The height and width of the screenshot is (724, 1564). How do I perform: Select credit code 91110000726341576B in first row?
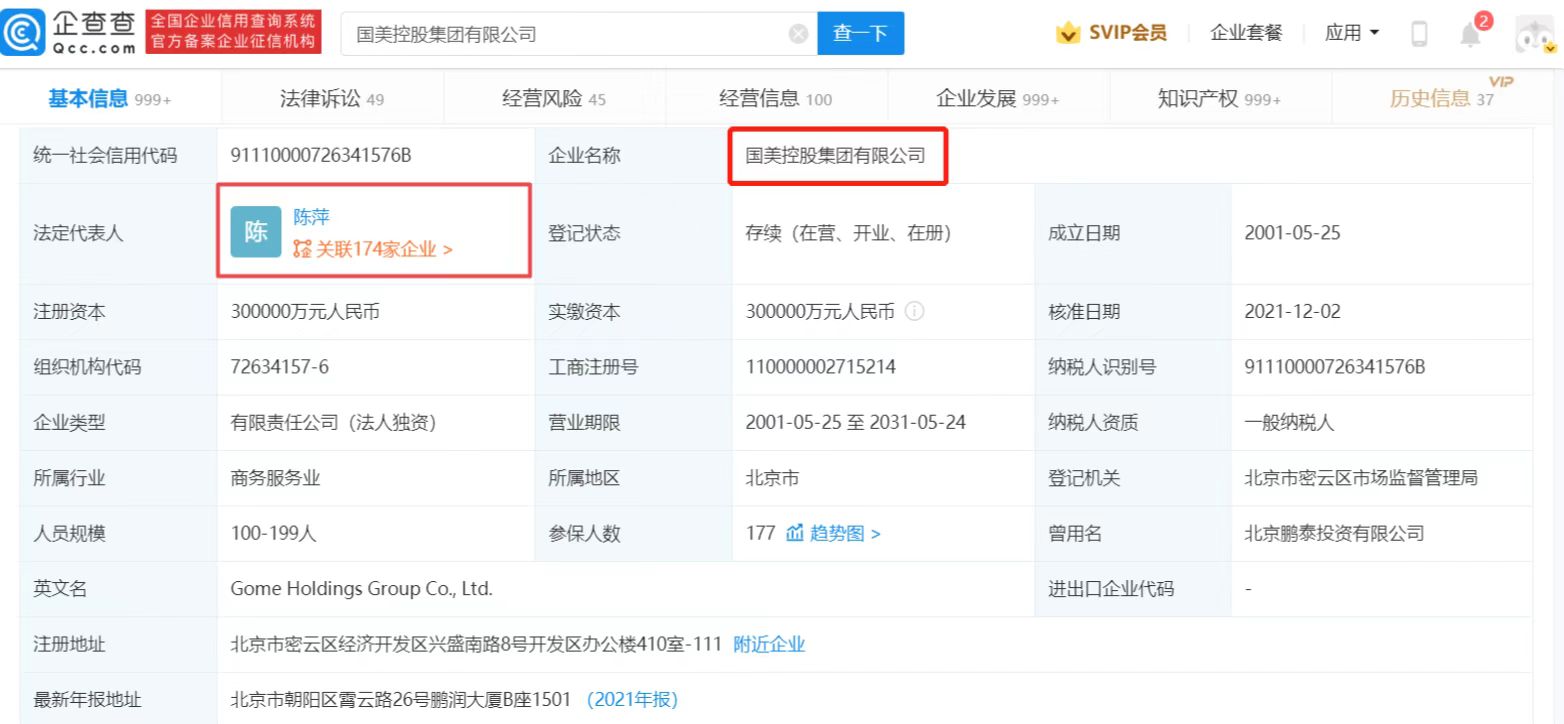point(322,156)
